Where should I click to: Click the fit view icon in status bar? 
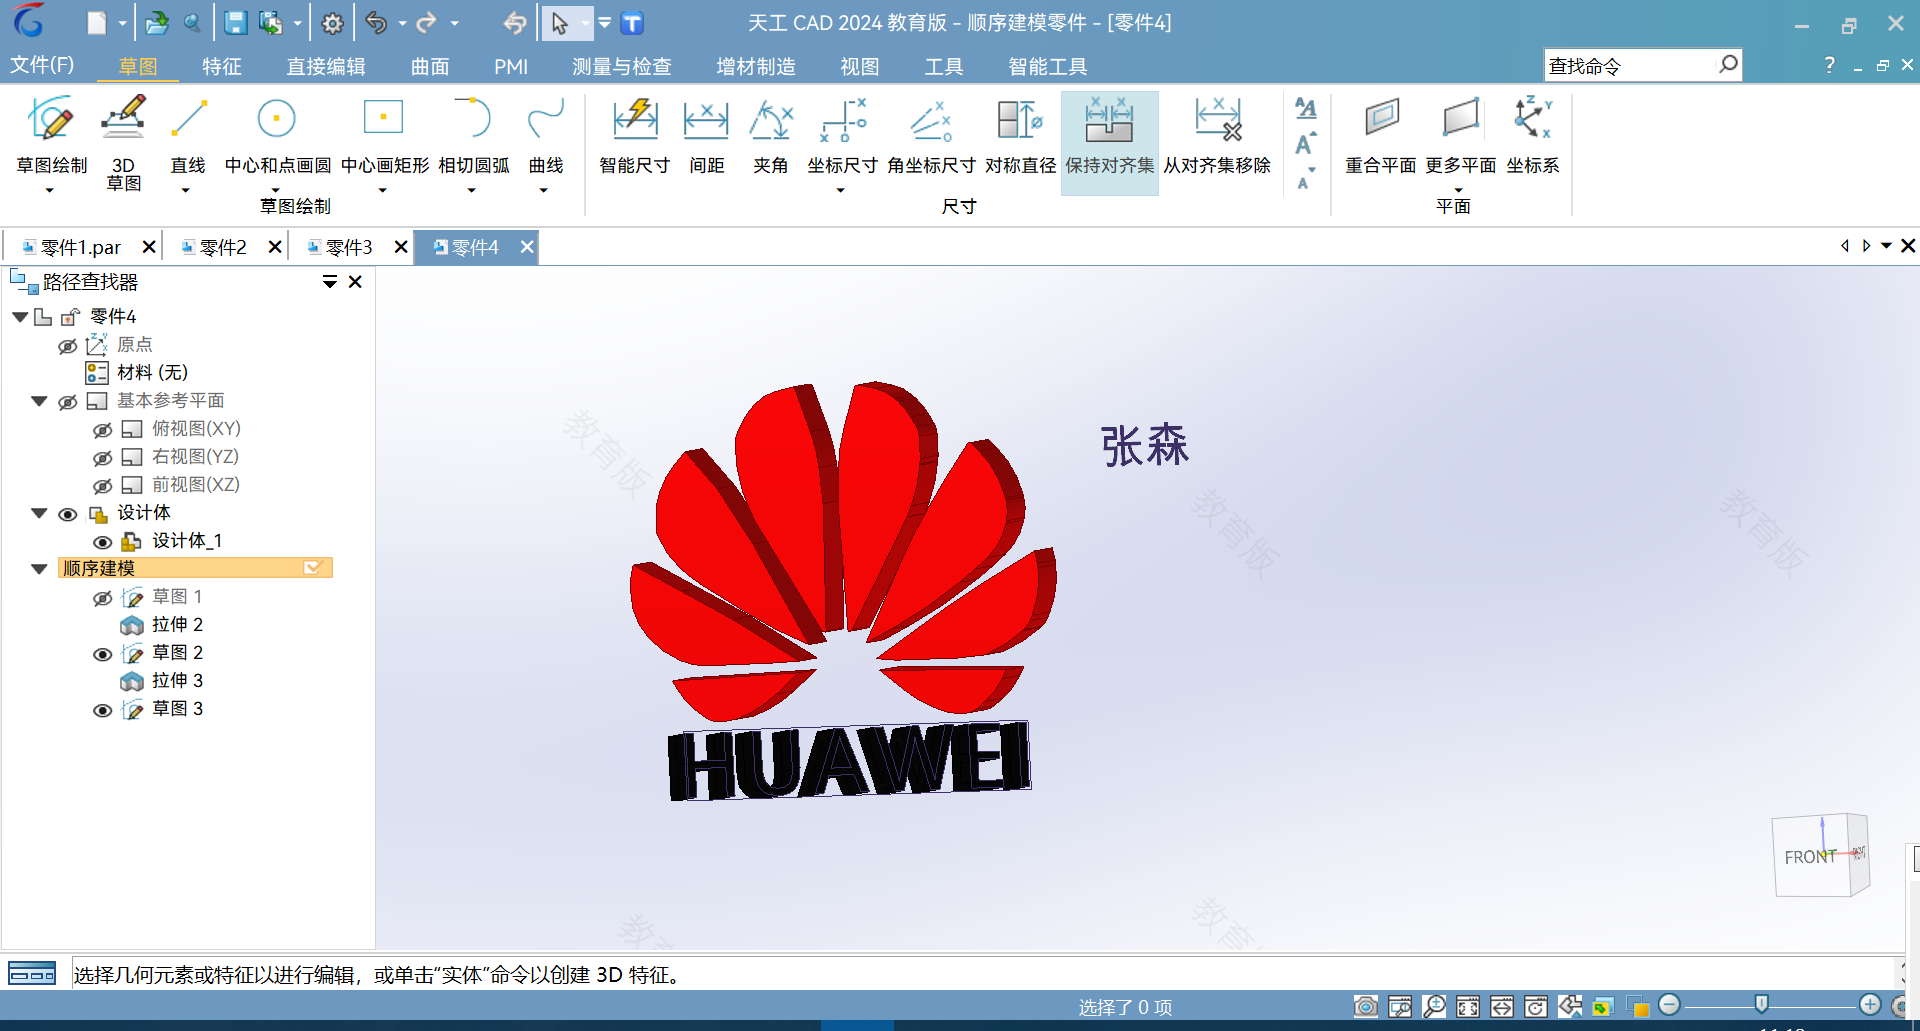(x=1468, y=1006)
